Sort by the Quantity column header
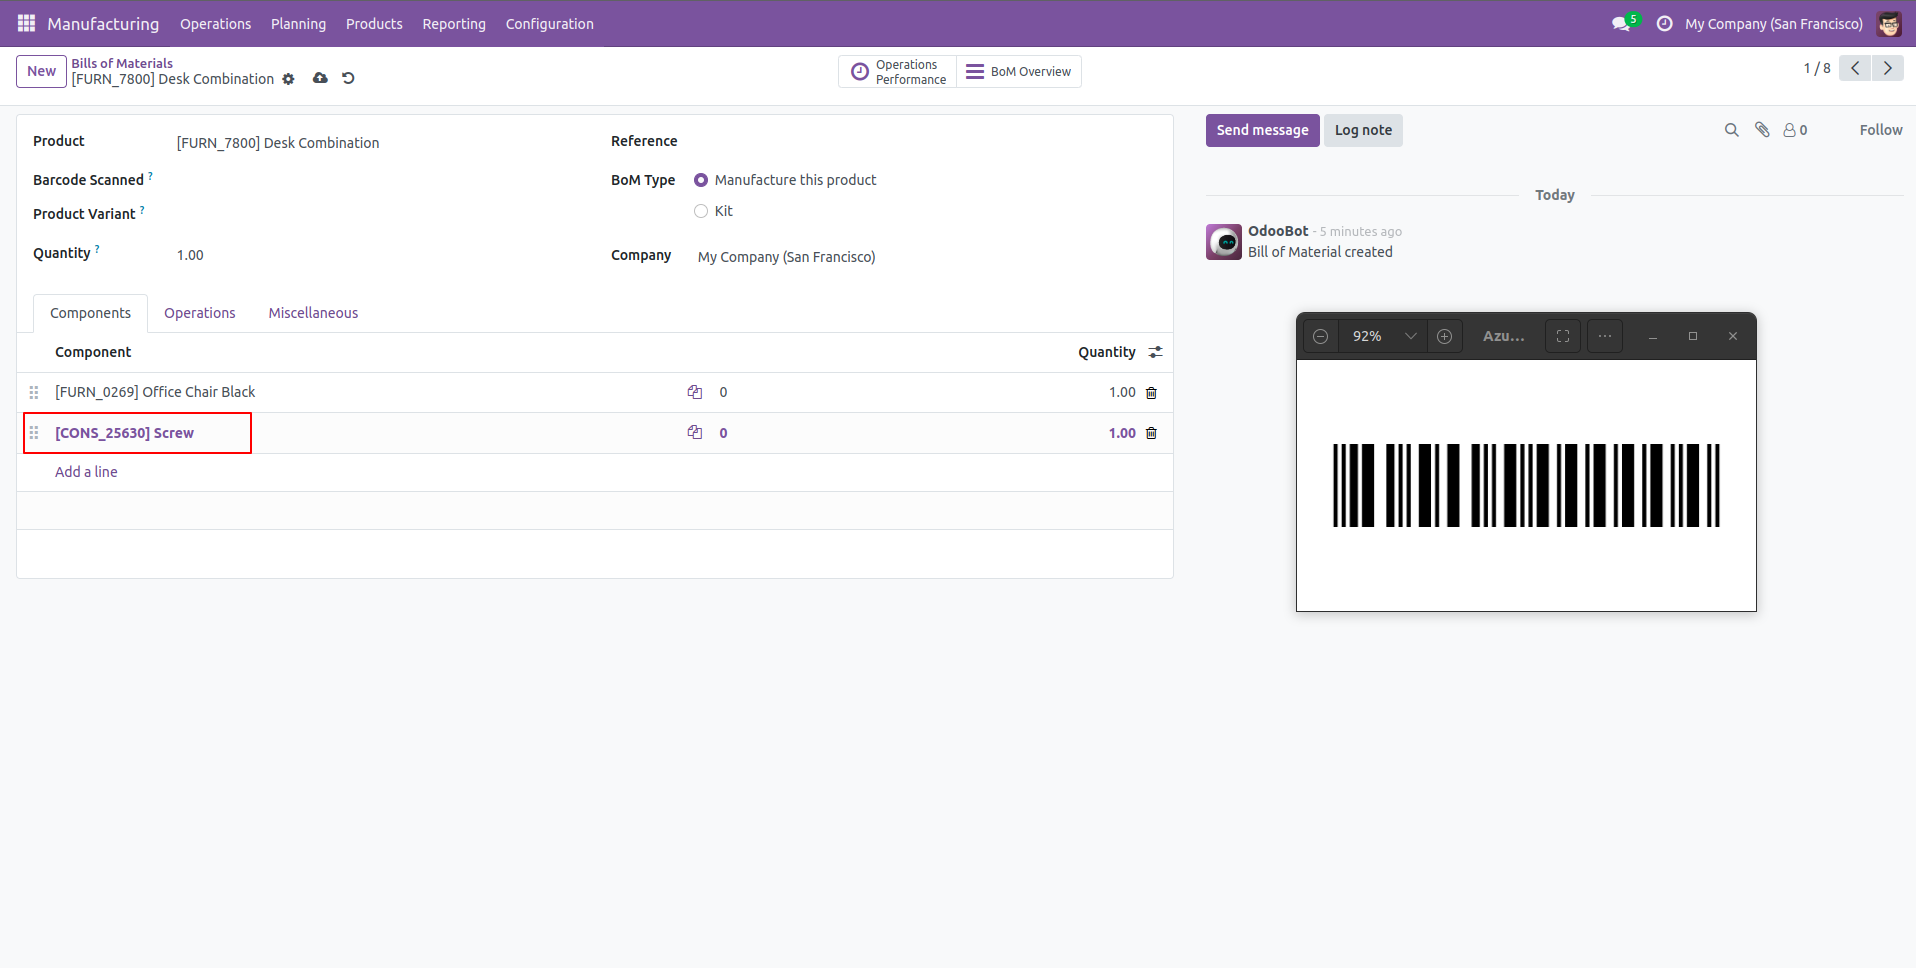Viewport: 1916px width, 968px height. (1106, 352)
